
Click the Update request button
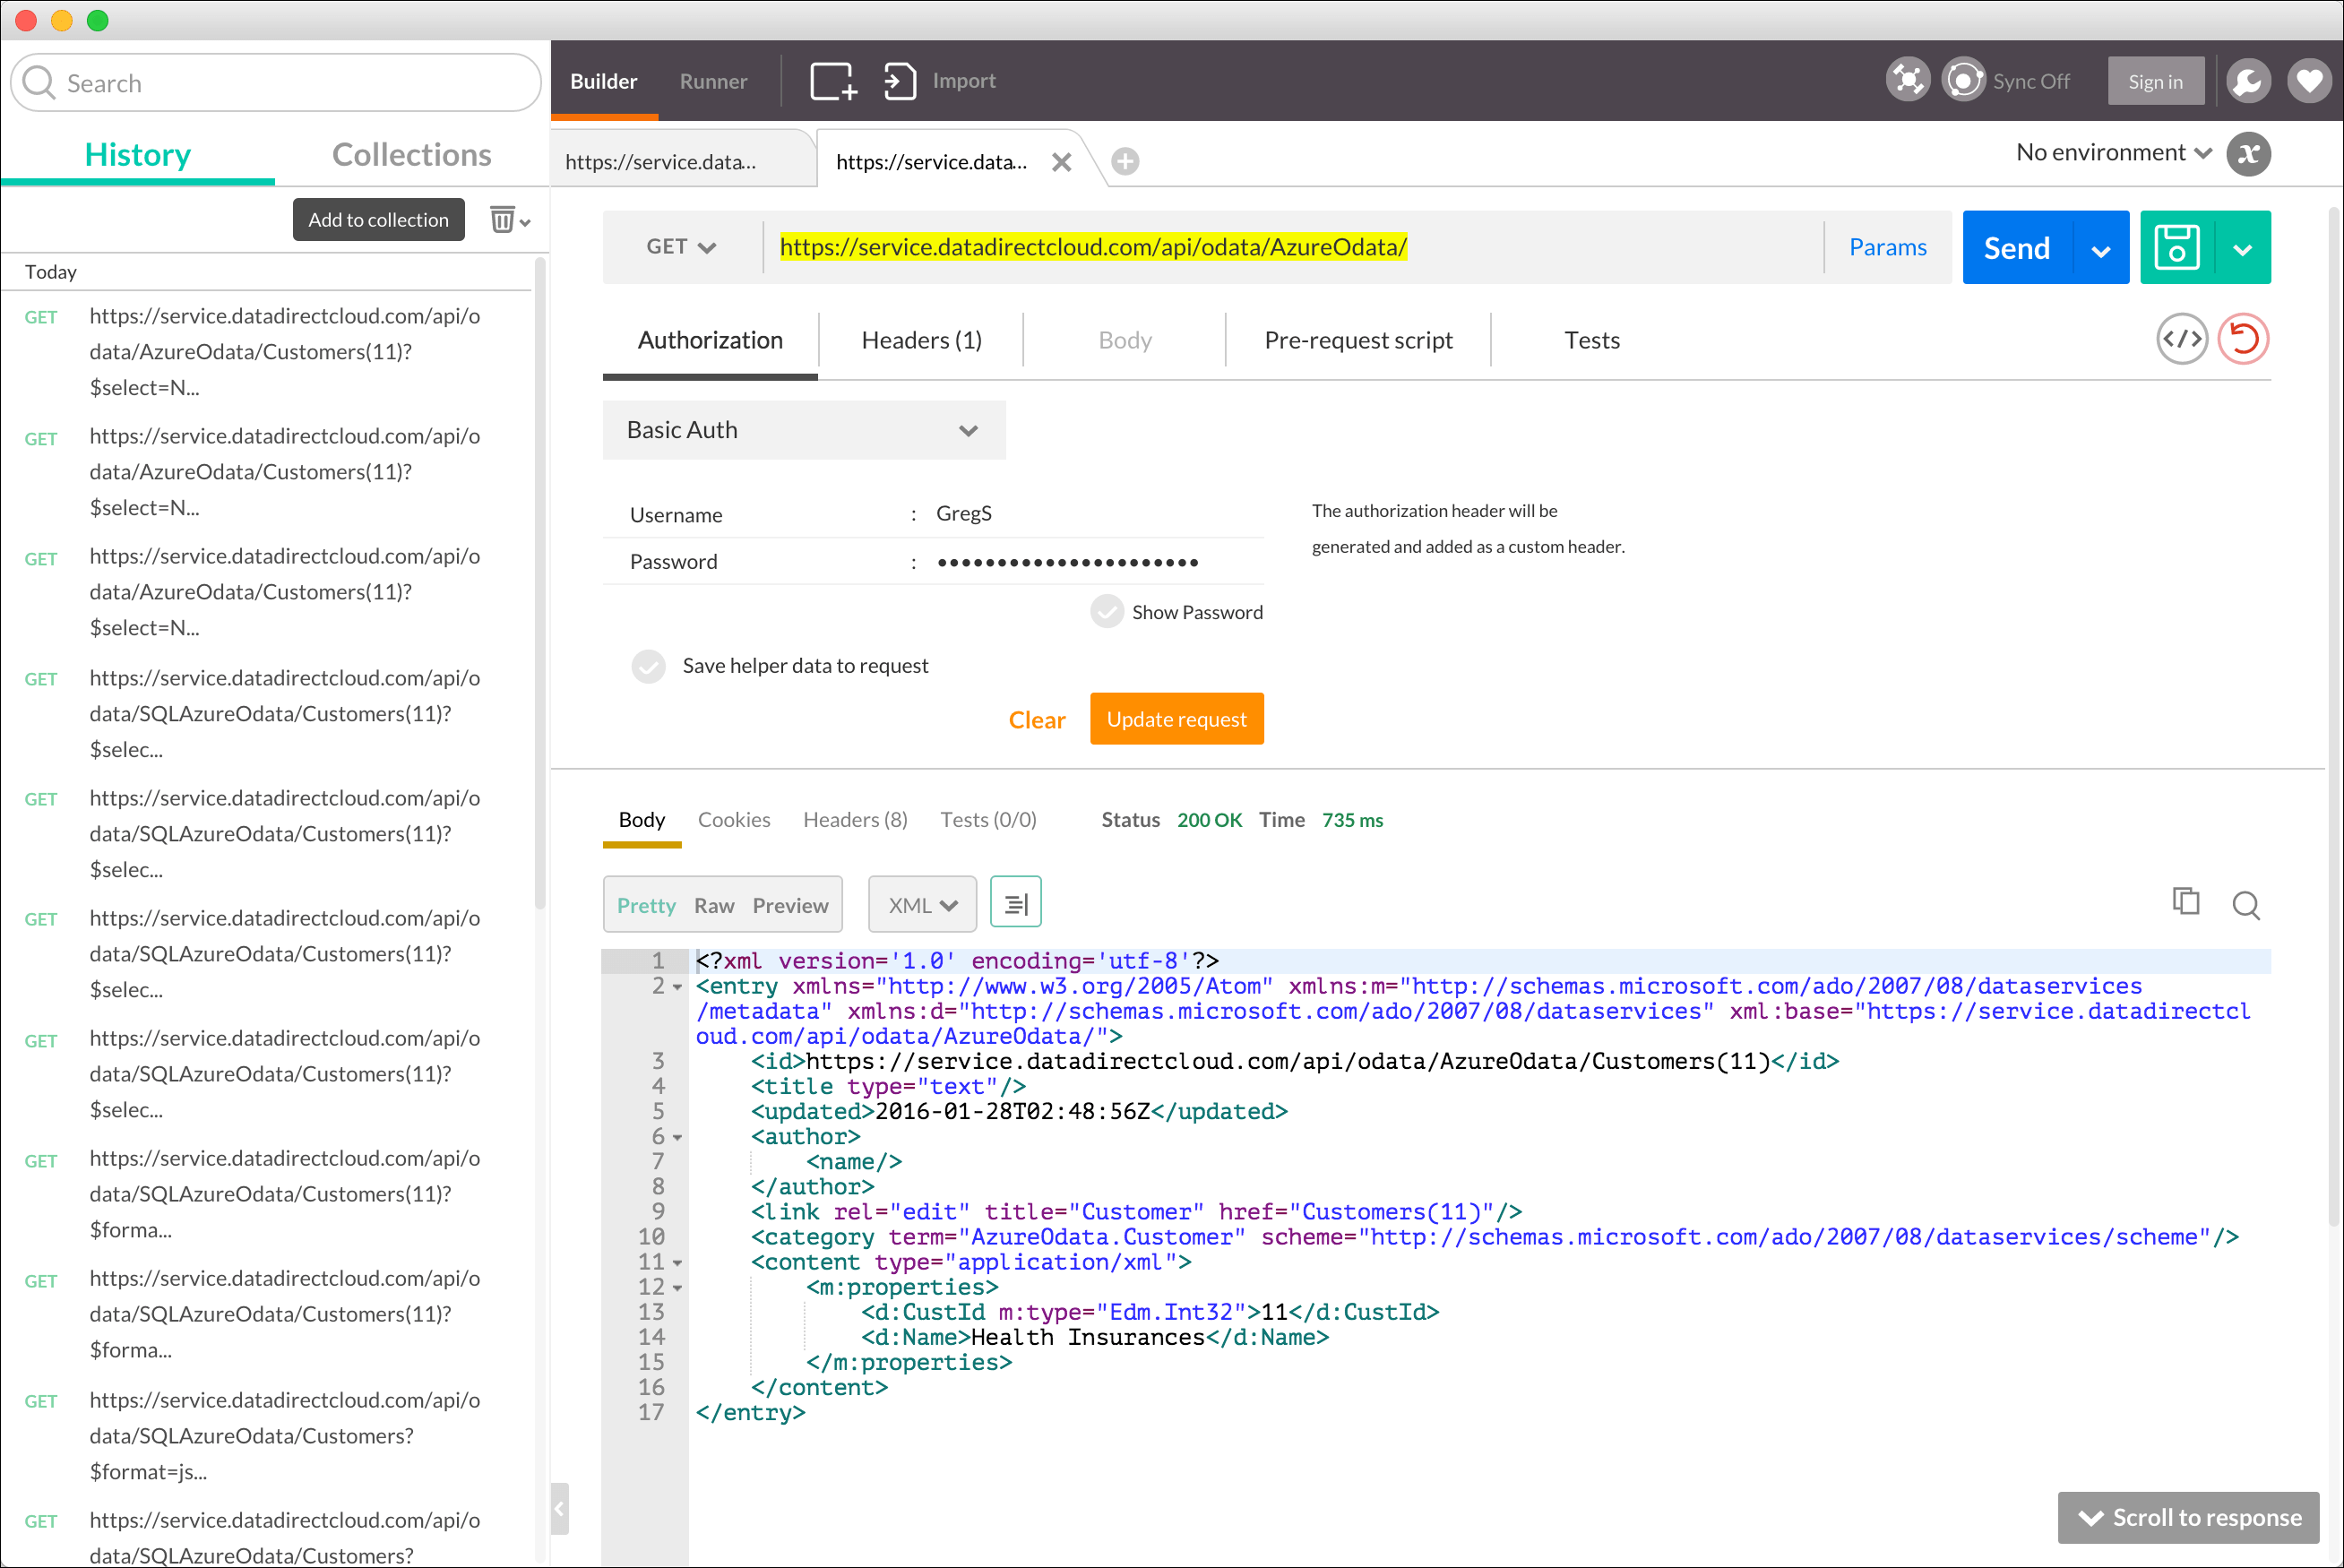(x=1176, y=719)
